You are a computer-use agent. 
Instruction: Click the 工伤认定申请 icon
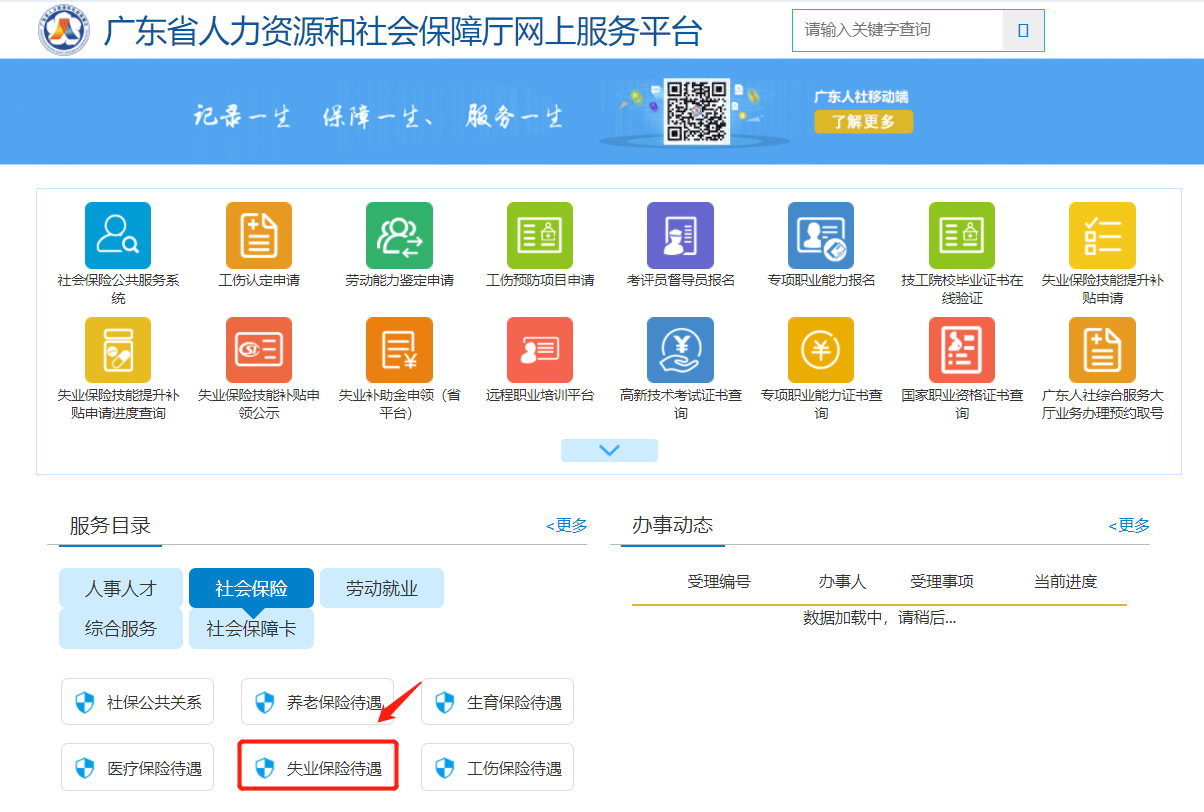coord(259,236)
